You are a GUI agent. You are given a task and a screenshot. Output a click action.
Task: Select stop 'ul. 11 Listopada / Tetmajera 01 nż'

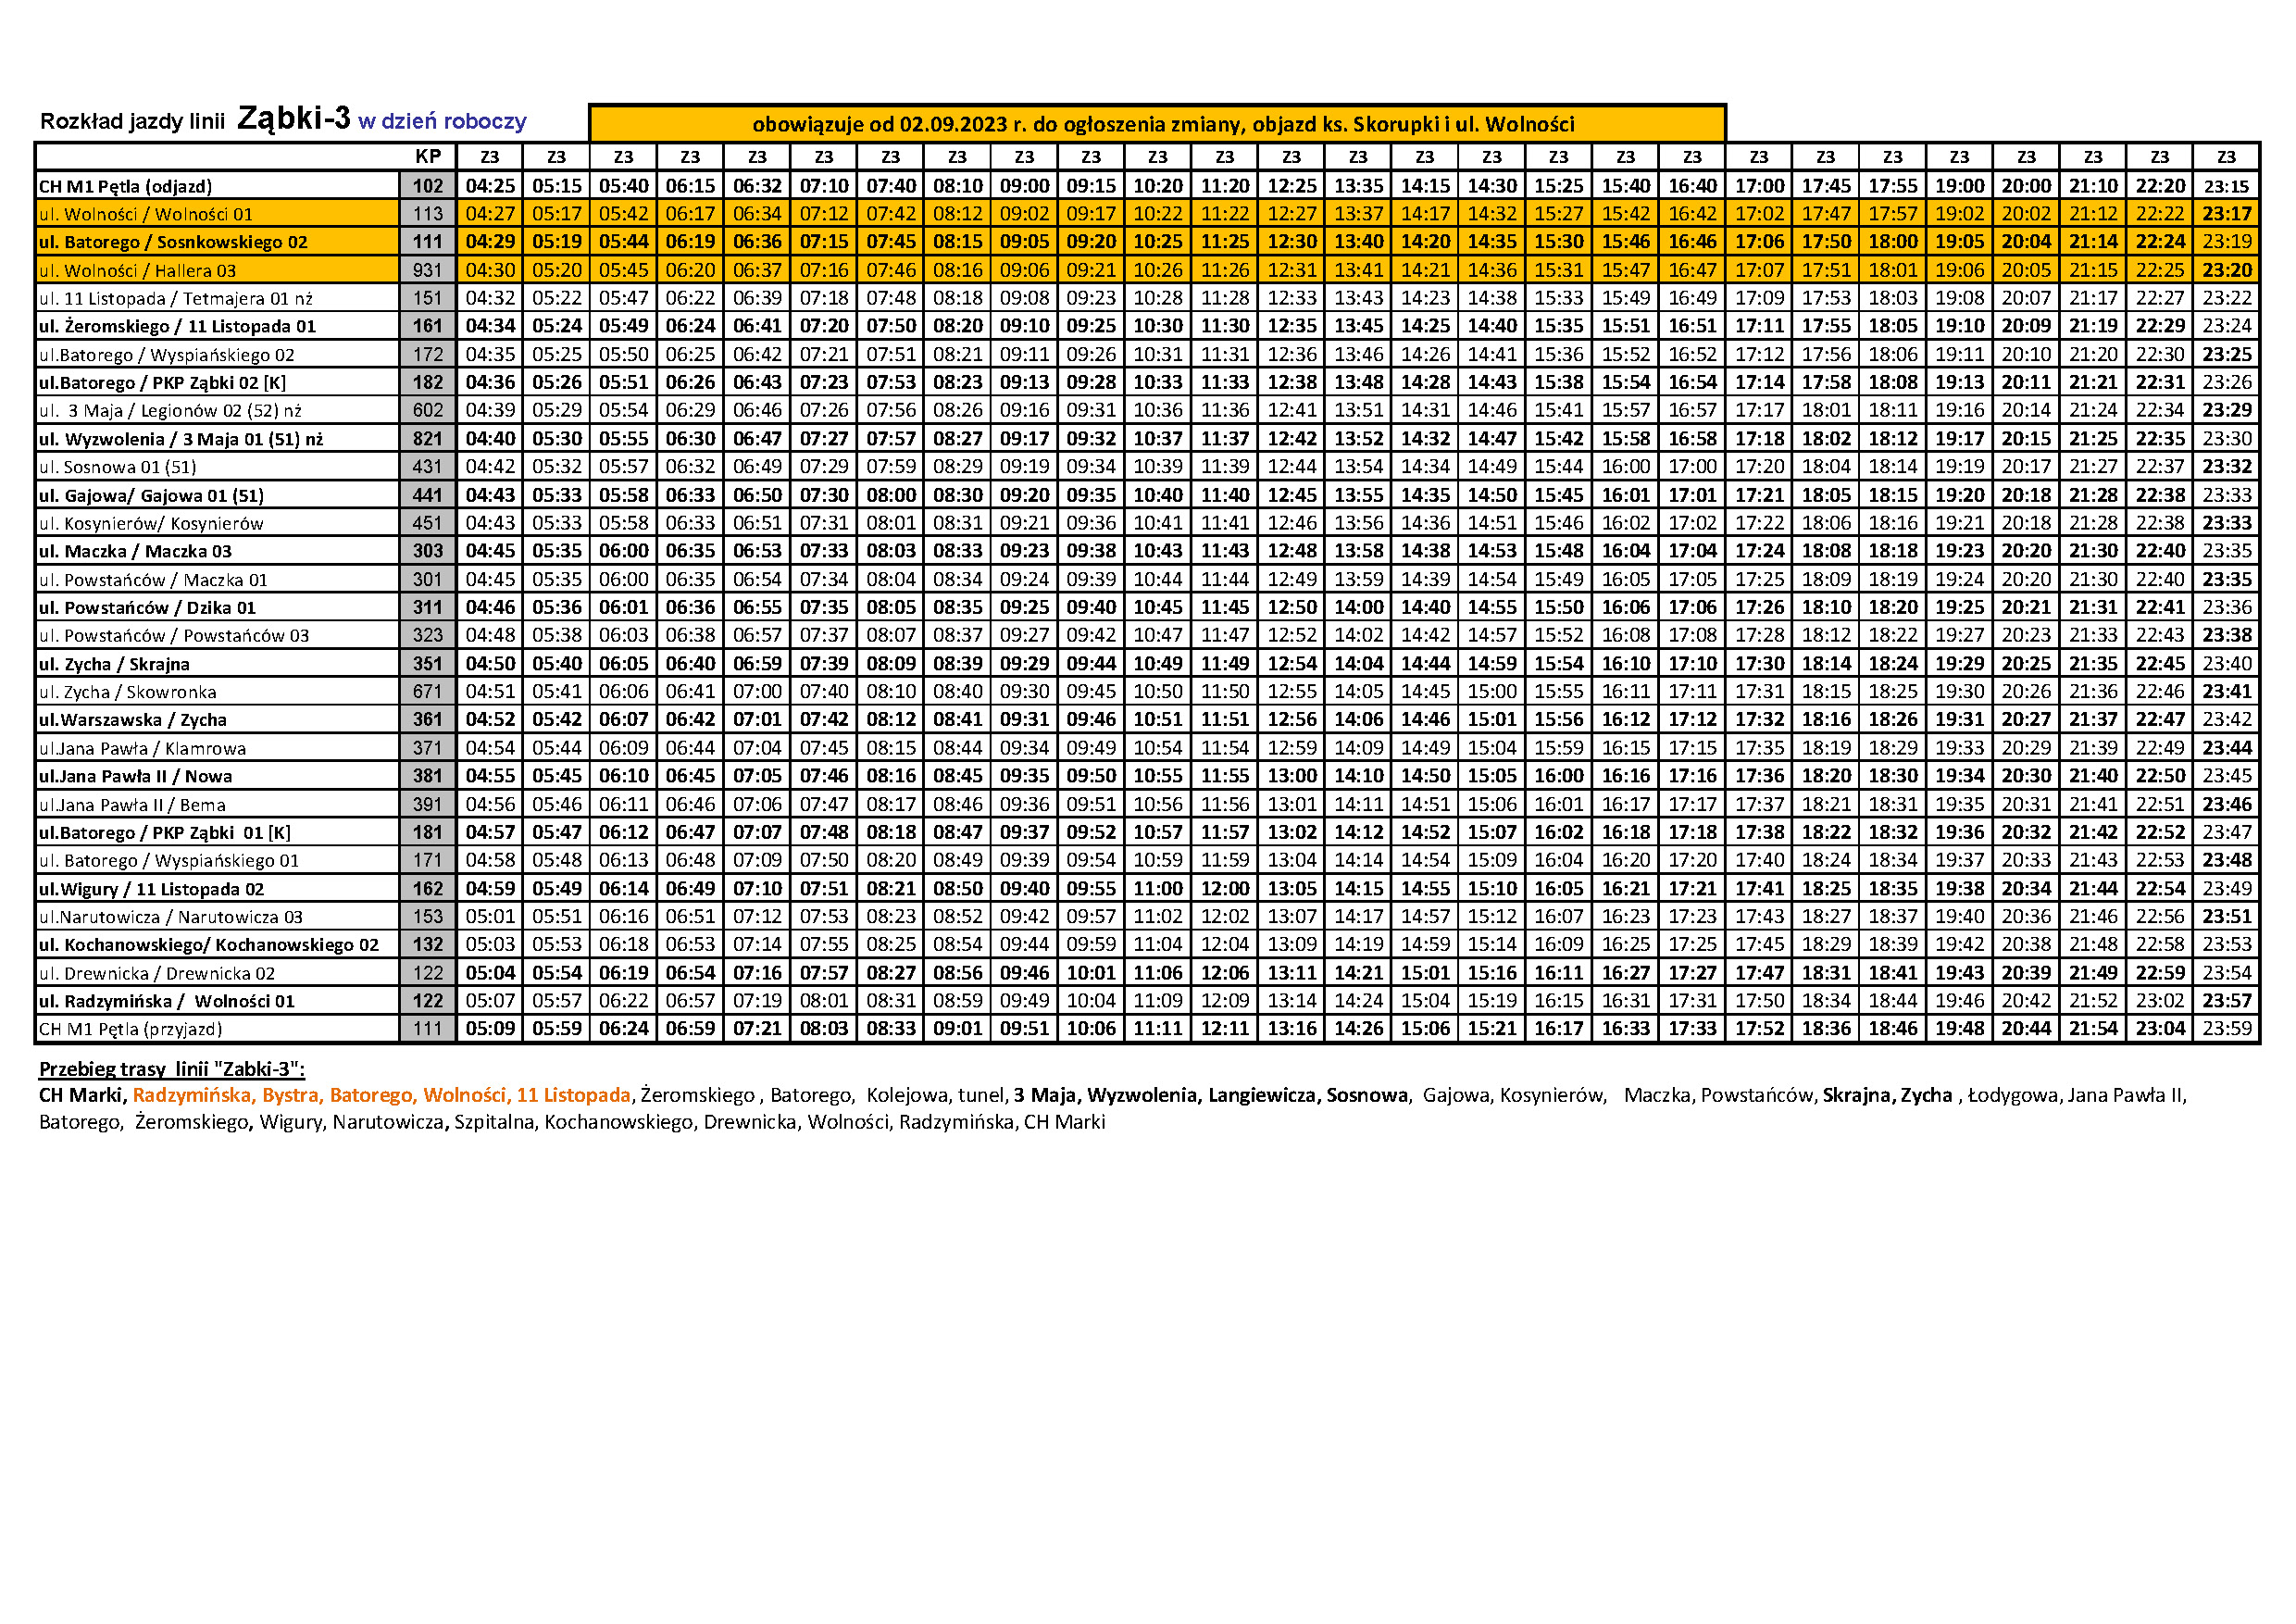[x=176, y=298]
